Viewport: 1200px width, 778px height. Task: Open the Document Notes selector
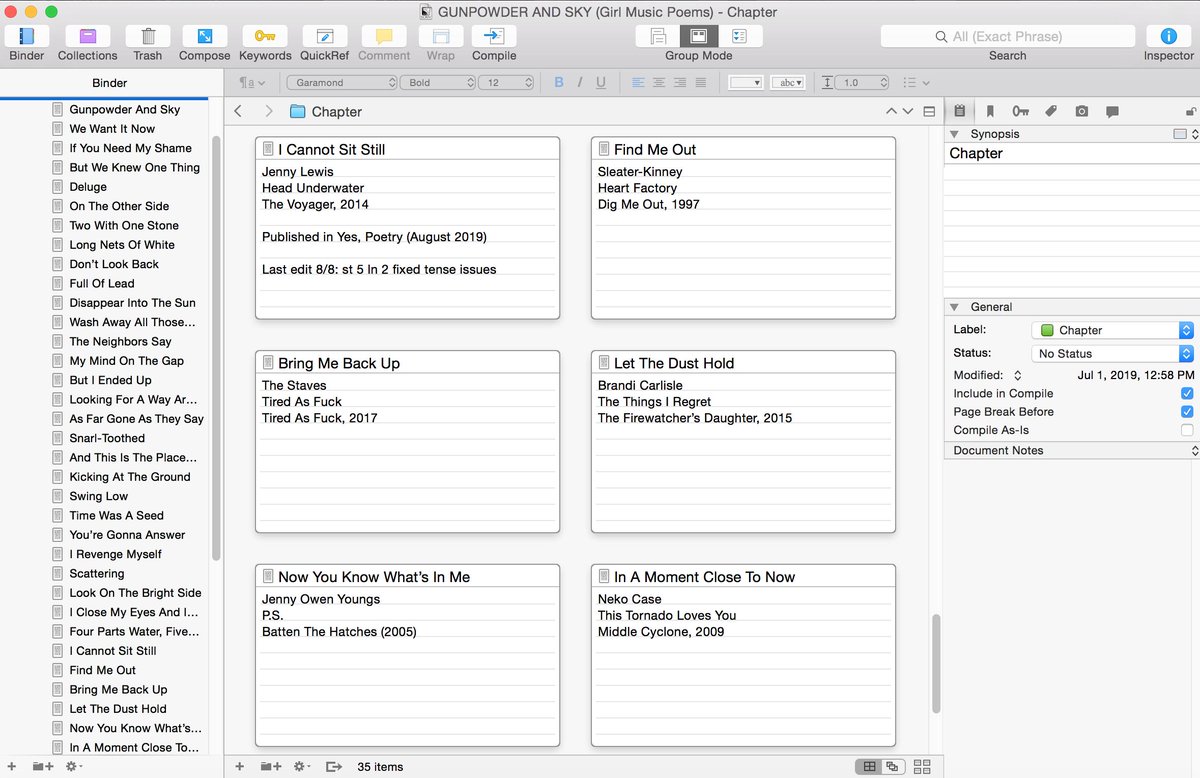[1071, 451]
